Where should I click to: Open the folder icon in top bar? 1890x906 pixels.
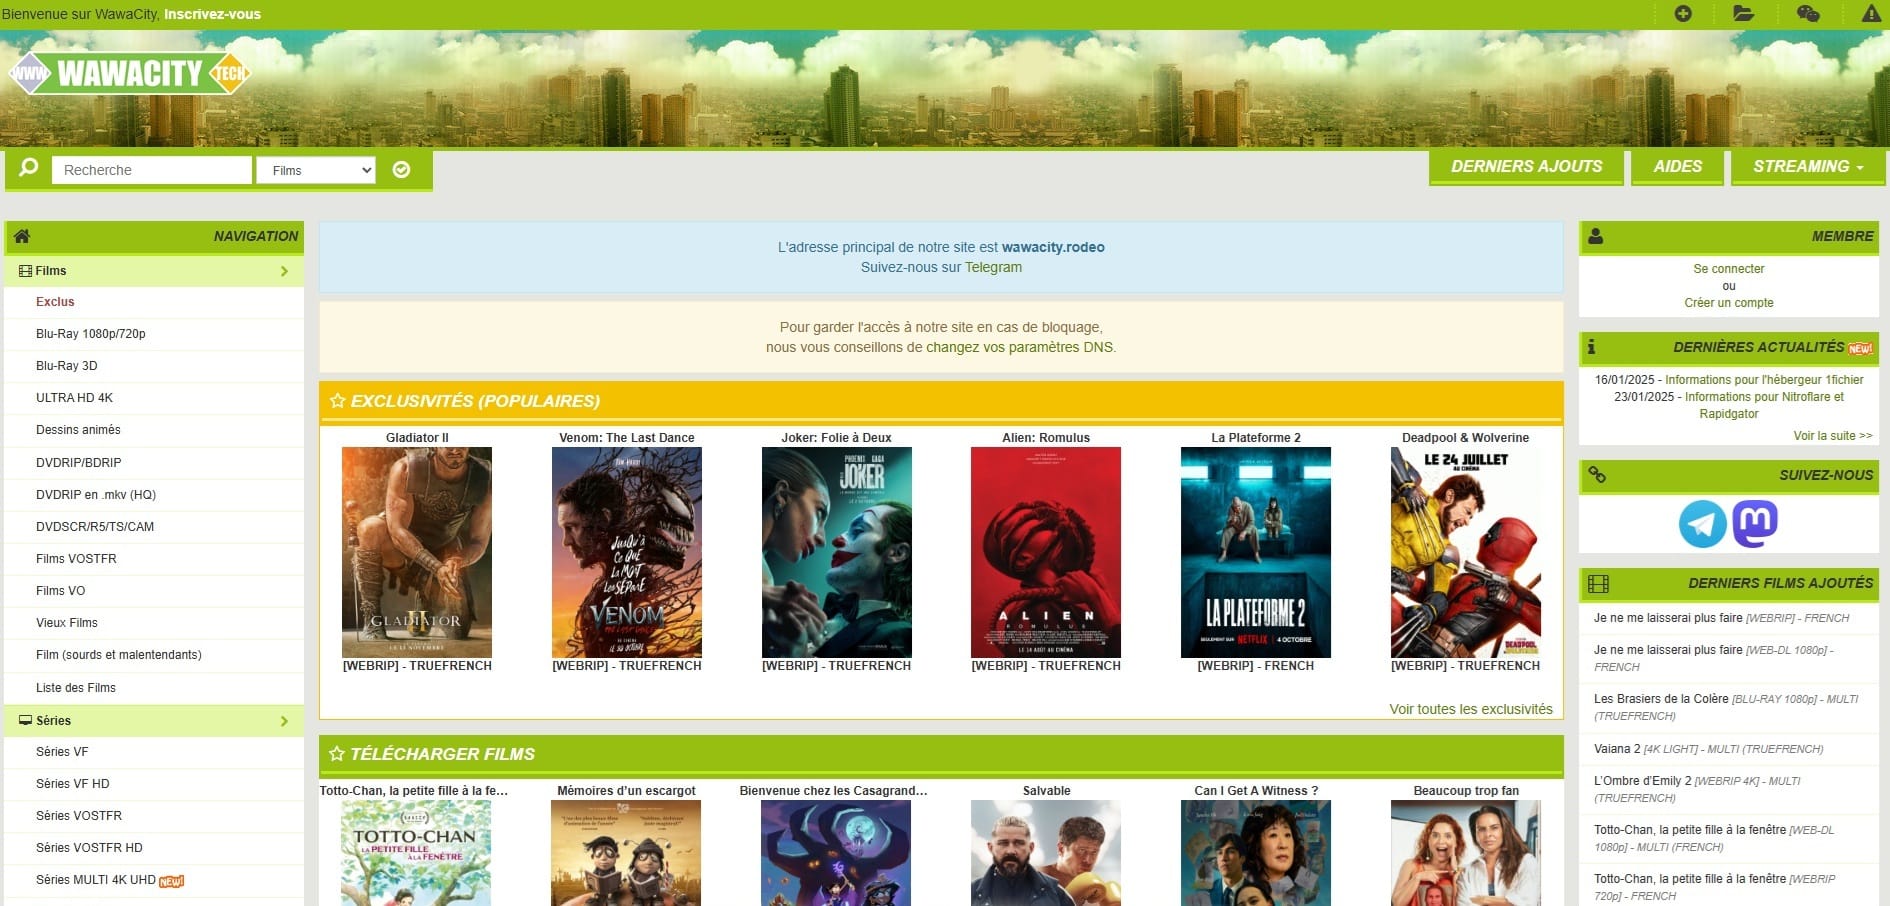click(x=1744, y=14)
